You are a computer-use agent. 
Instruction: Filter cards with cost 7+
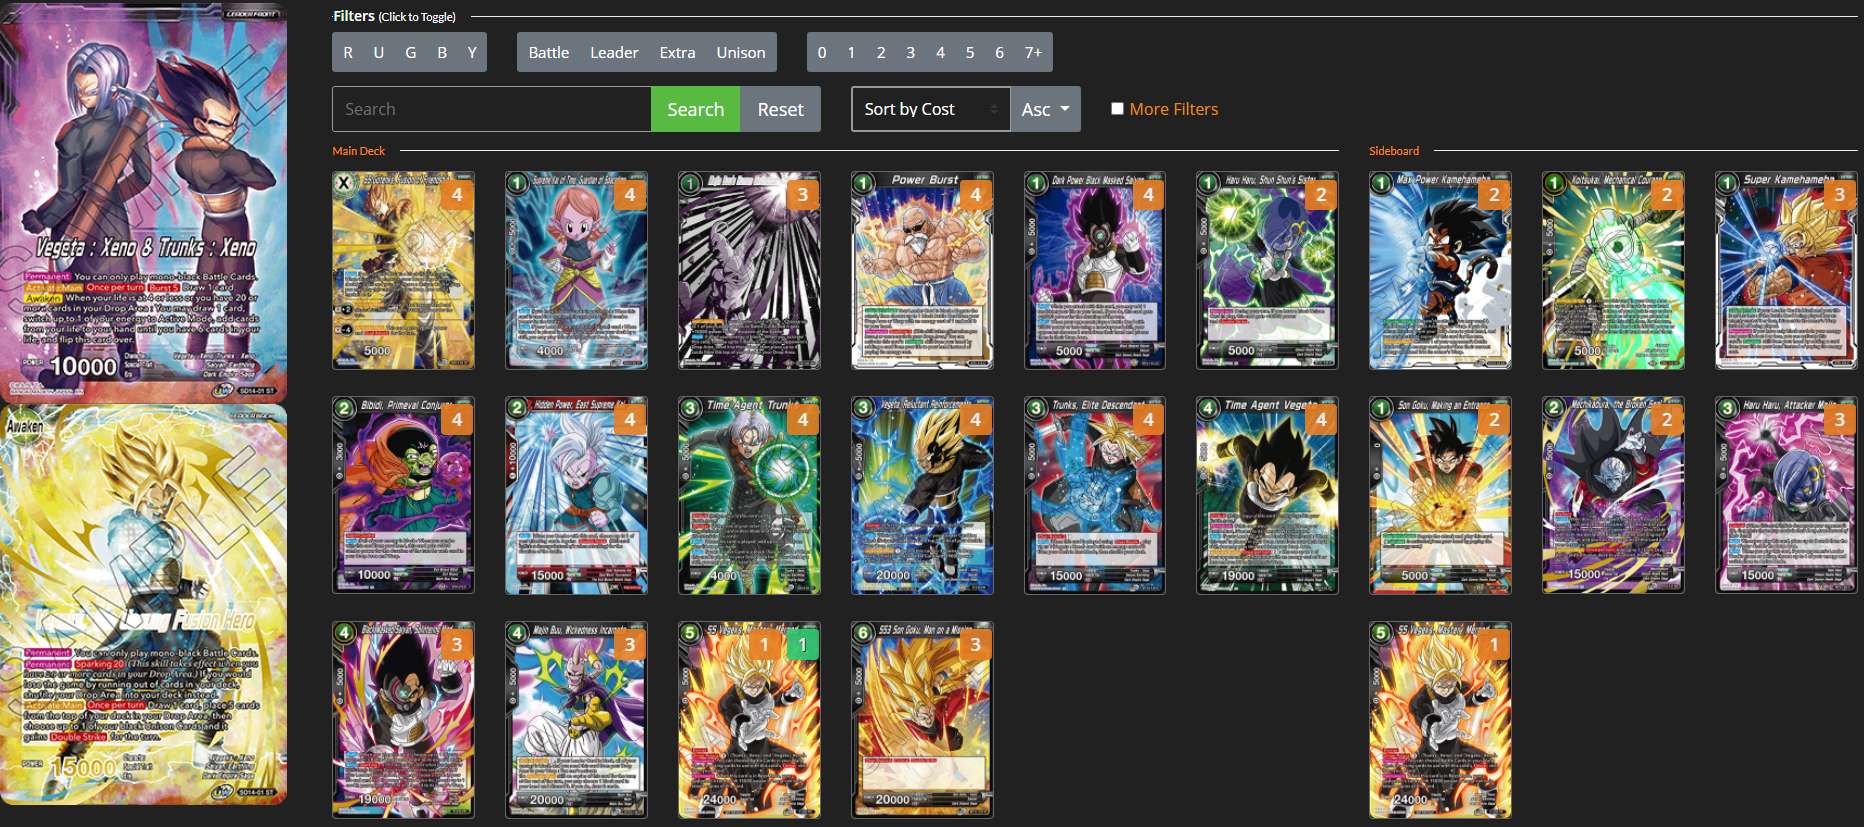tap(1033, 52)
